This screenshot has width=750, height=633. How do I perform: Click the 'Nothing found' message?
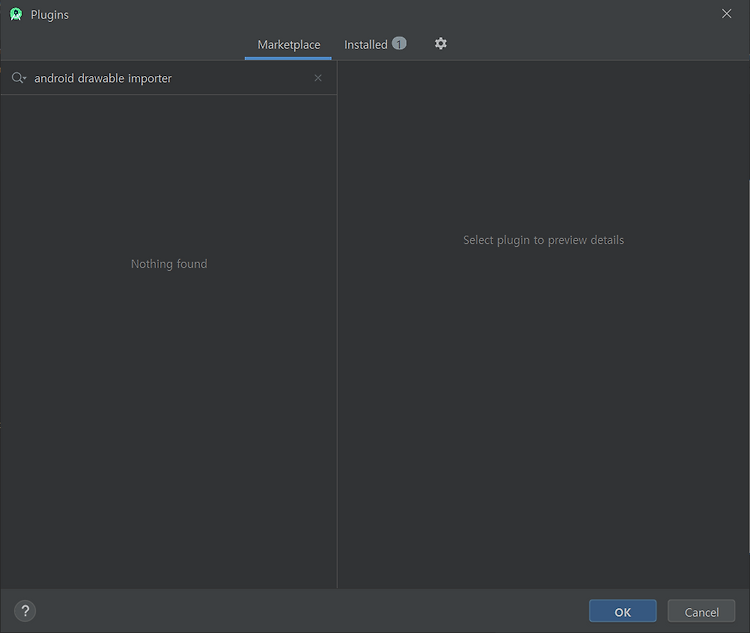tap(169, 264)
